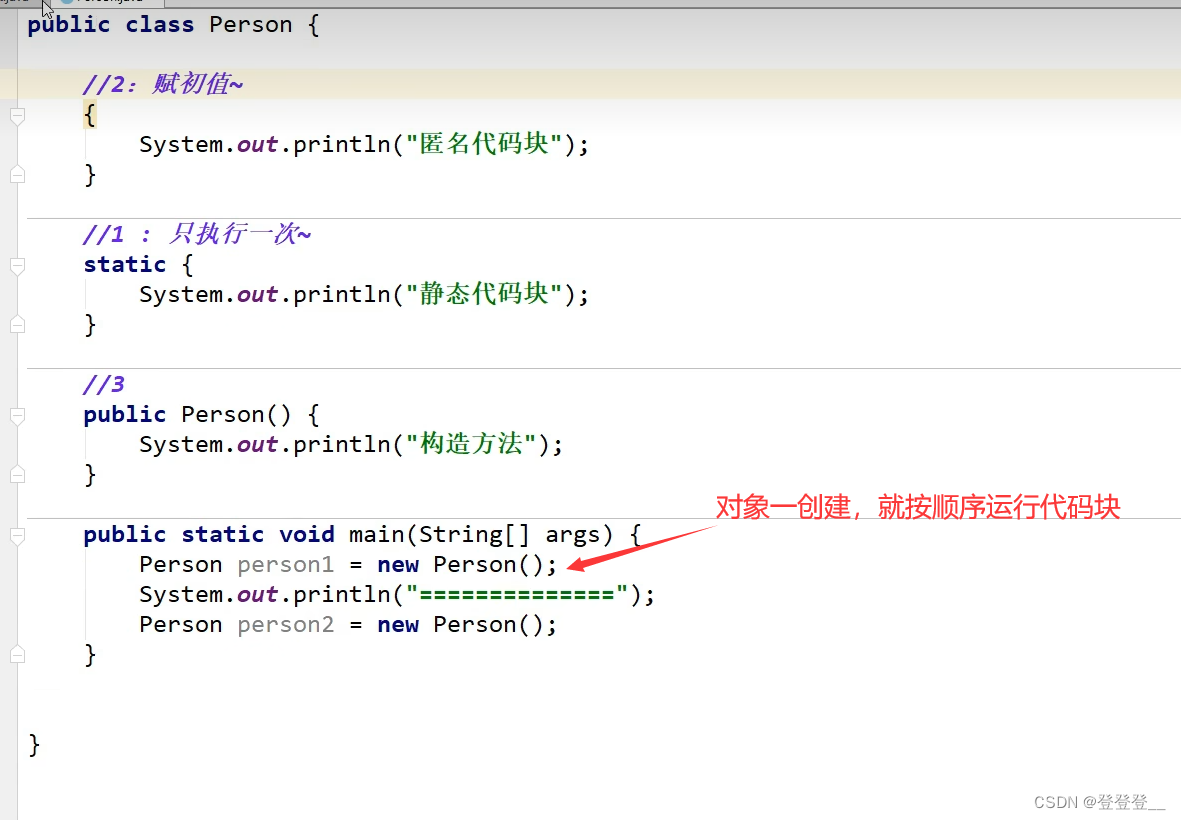Screen dimensions: 1181x820
Task: Click the closing brace of class Person
Action: point(34,745)
